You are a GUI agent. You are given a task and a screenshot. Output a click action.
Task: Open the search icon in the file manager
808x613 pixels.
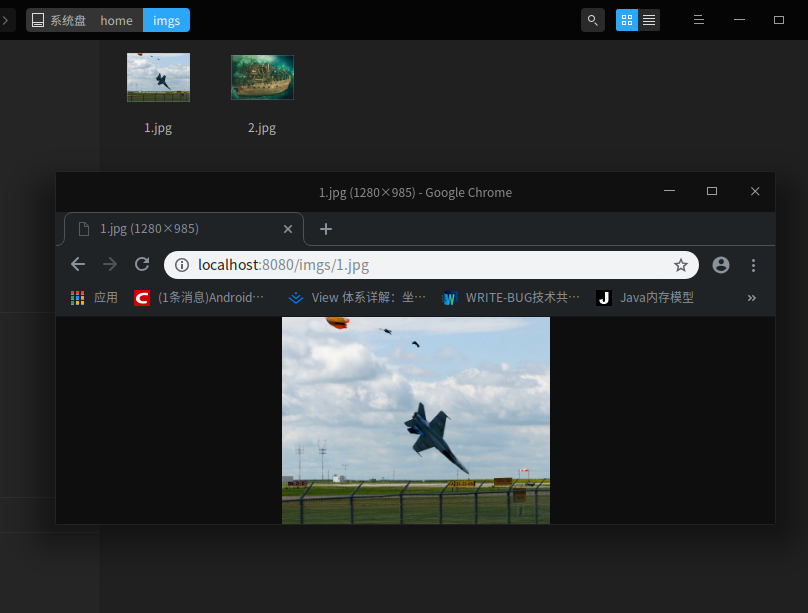coord(593,20)
